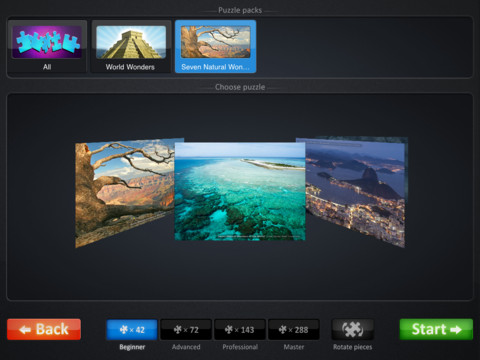The height and width of the screenshot is (360, 480).
Task: Choose the Rio harbor night puzzle
Action: coord(355,192)
